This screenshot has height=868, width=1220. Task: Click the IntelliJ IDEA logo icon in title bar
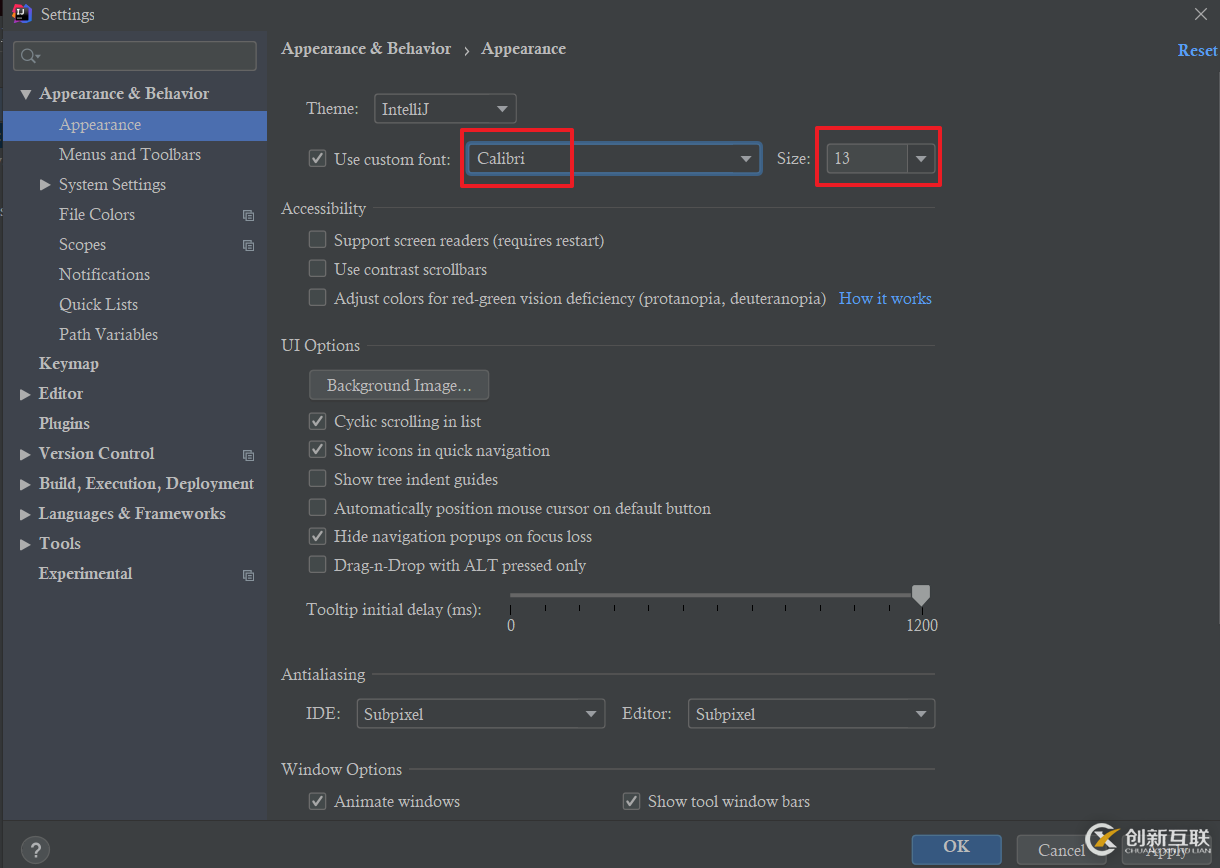tap(22, 14)
